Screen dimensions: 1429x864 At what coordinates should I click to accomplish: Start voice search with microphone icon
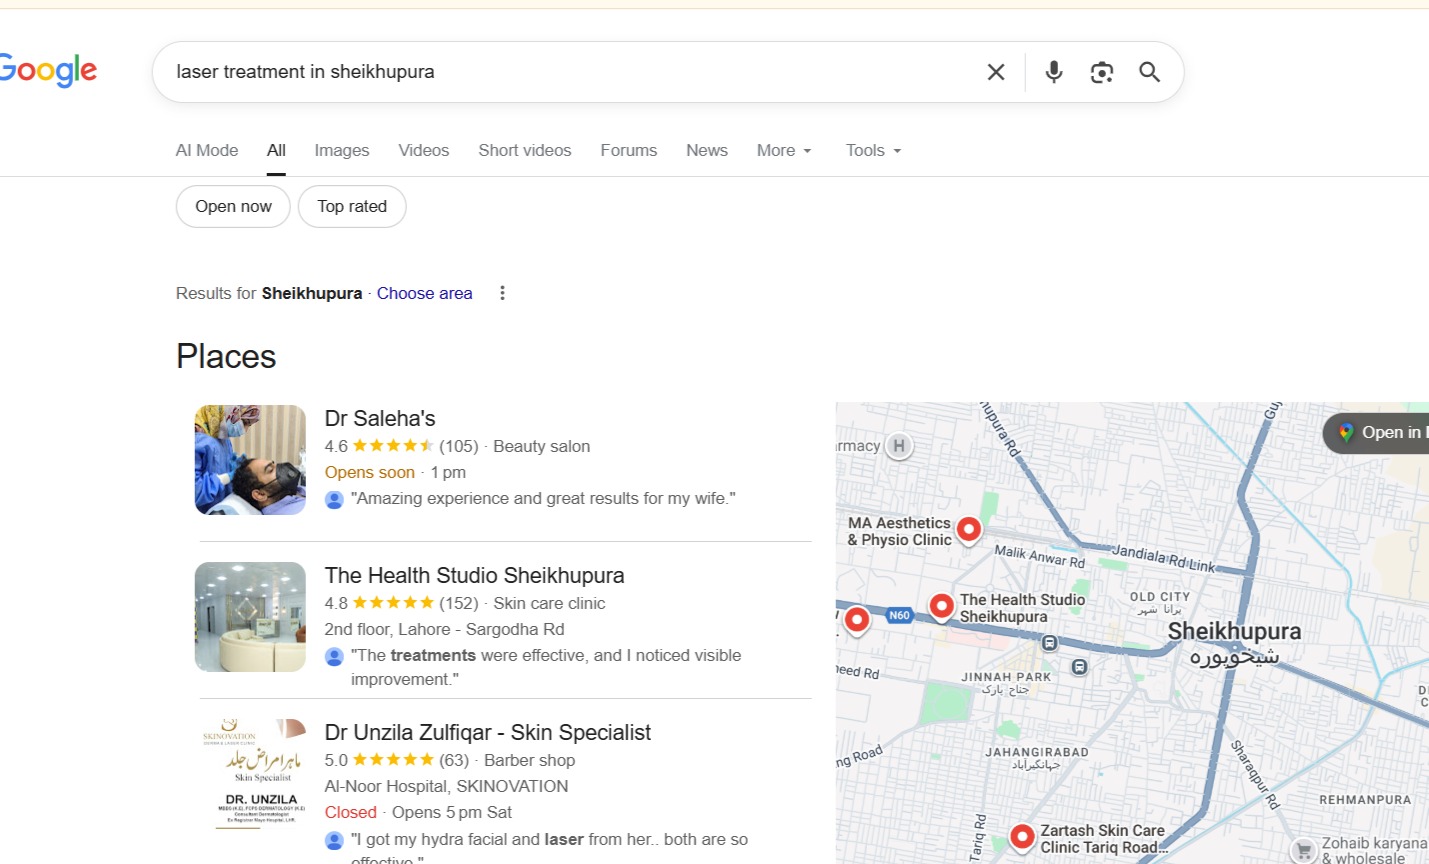[x=1053, y=72]
